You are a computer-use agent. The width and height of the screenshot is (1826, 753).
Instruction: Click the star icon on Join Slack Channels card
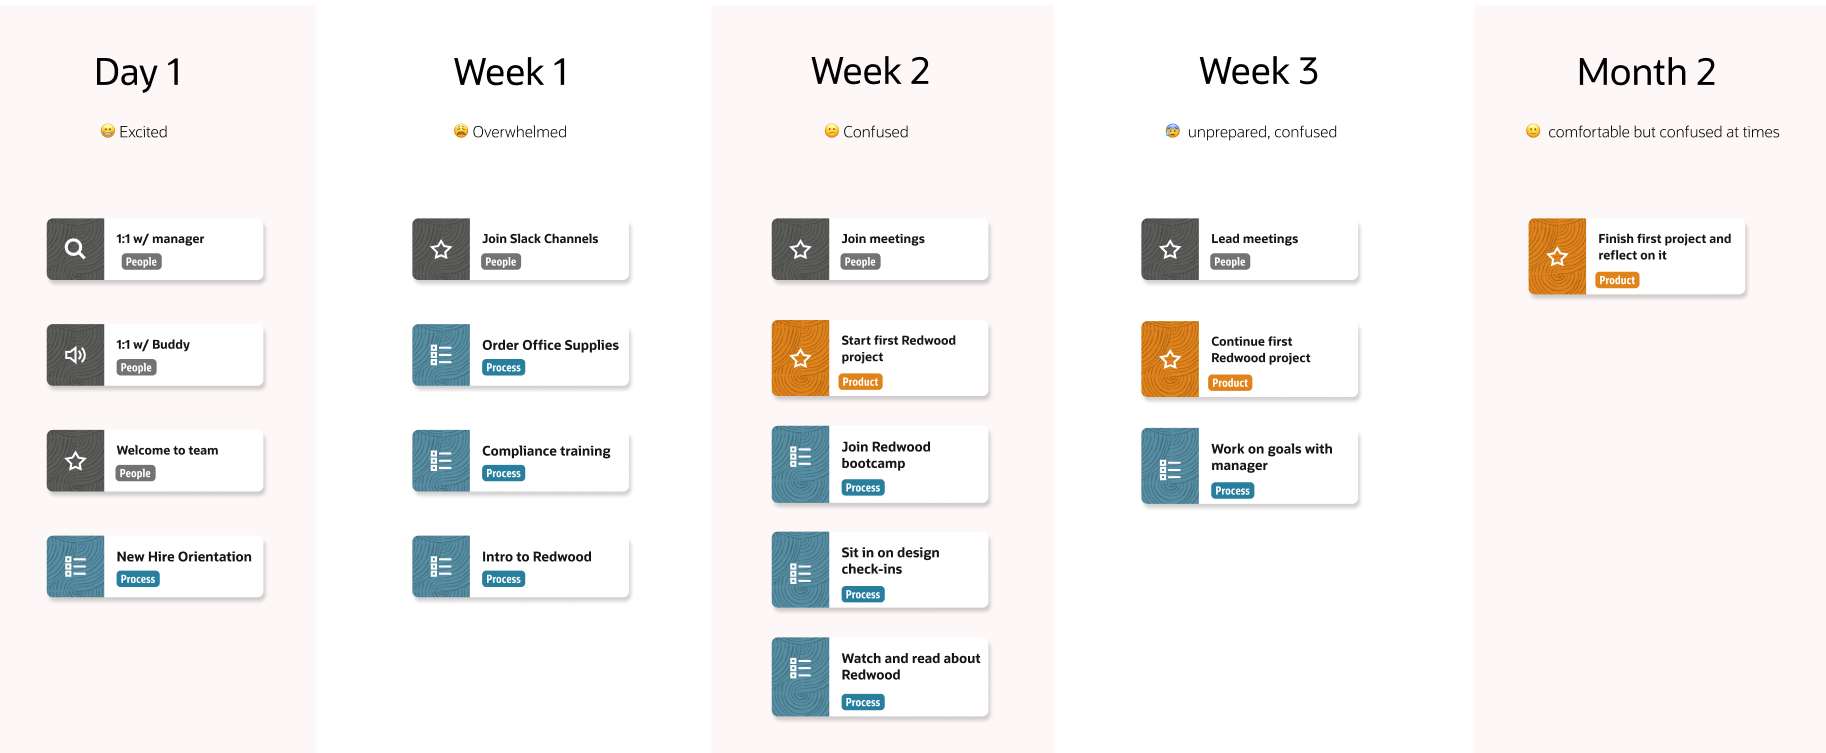441,249
